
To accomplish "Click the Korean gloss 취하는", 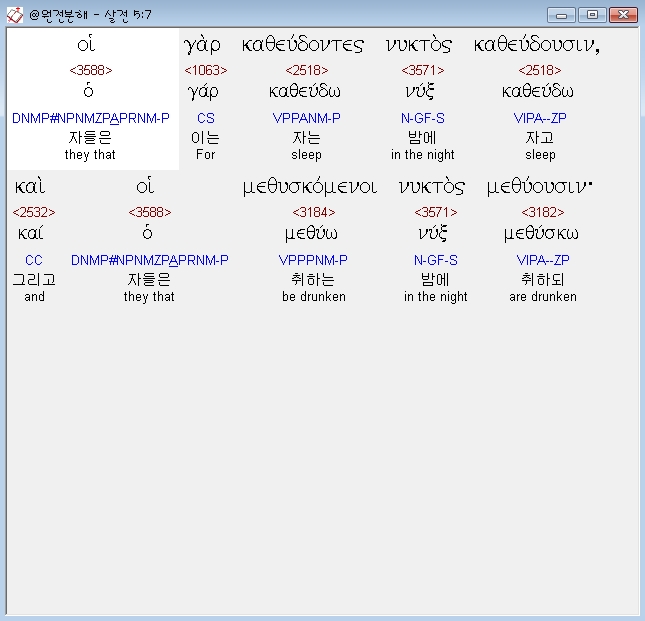I will click(313, 280).
